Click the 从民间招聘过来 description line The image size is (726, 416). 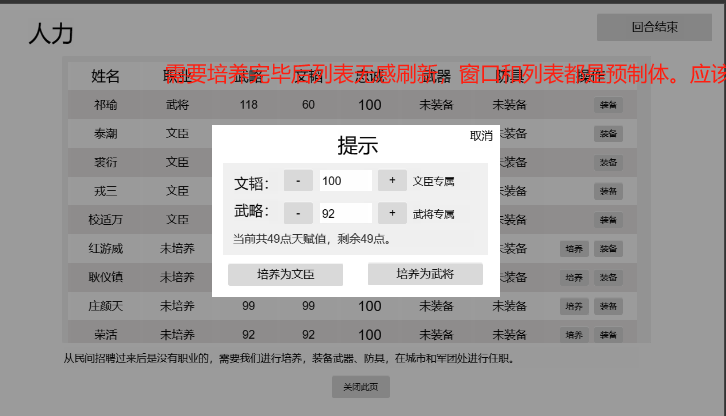pos(289,359)
